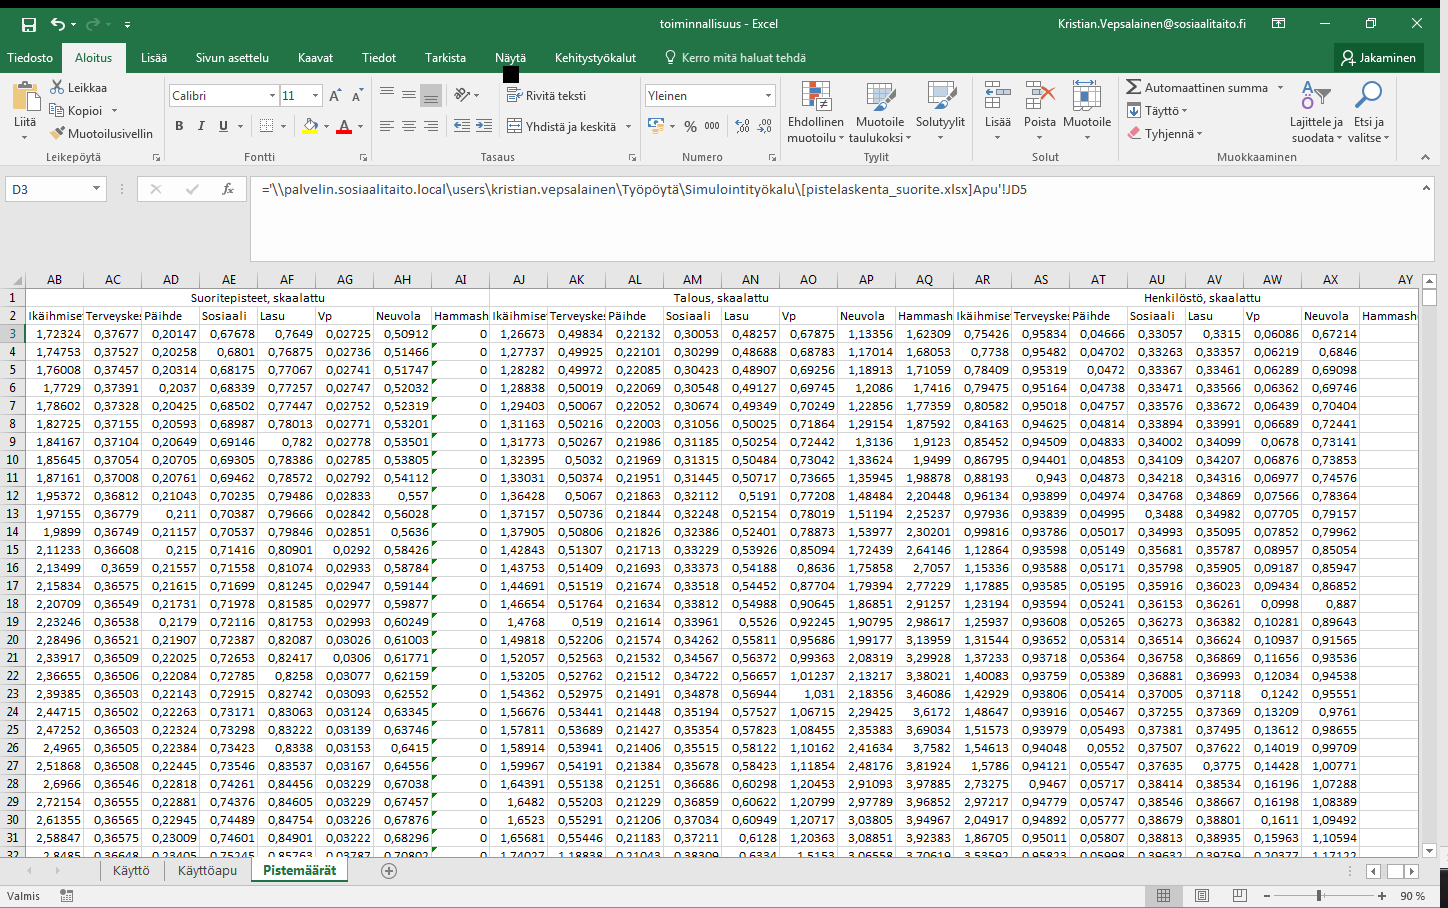This screenshot has height=908, width=1448.
Task: Align text to the left
Action: 387,126
